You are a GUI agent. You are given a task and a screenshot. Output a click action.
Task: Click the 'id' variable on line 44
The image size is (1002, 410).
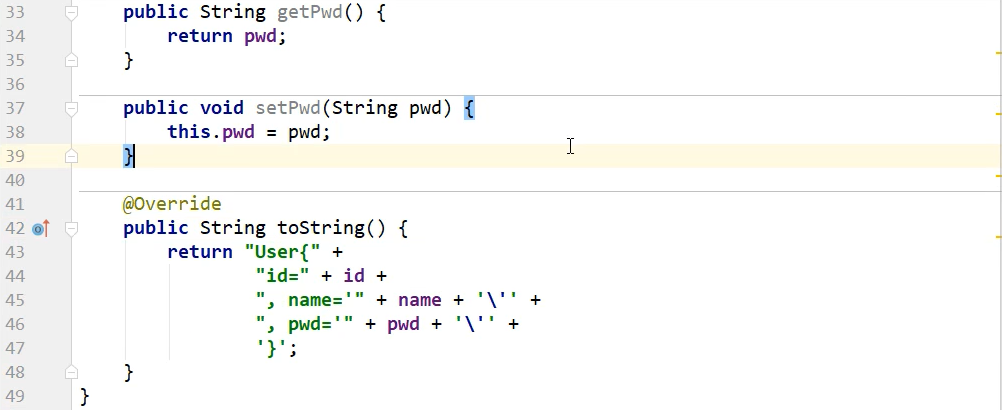click(354, 276)
